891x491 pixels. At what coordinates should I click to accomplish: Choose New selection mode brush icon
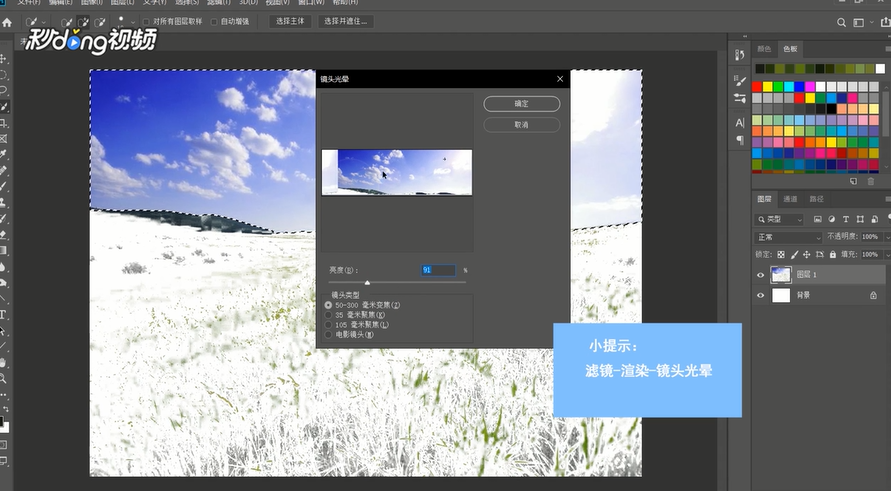tap(66, 22)
